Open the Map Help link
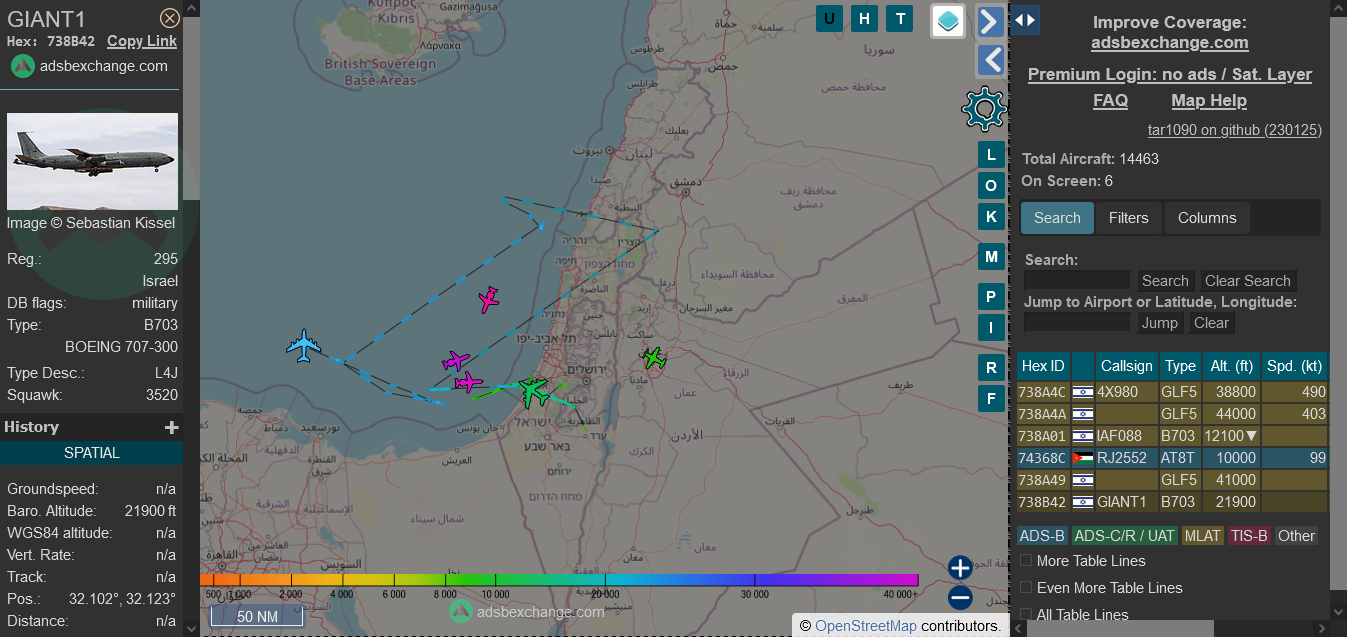The width and height of the screenshot is (1347, 637). [1209, 100]
